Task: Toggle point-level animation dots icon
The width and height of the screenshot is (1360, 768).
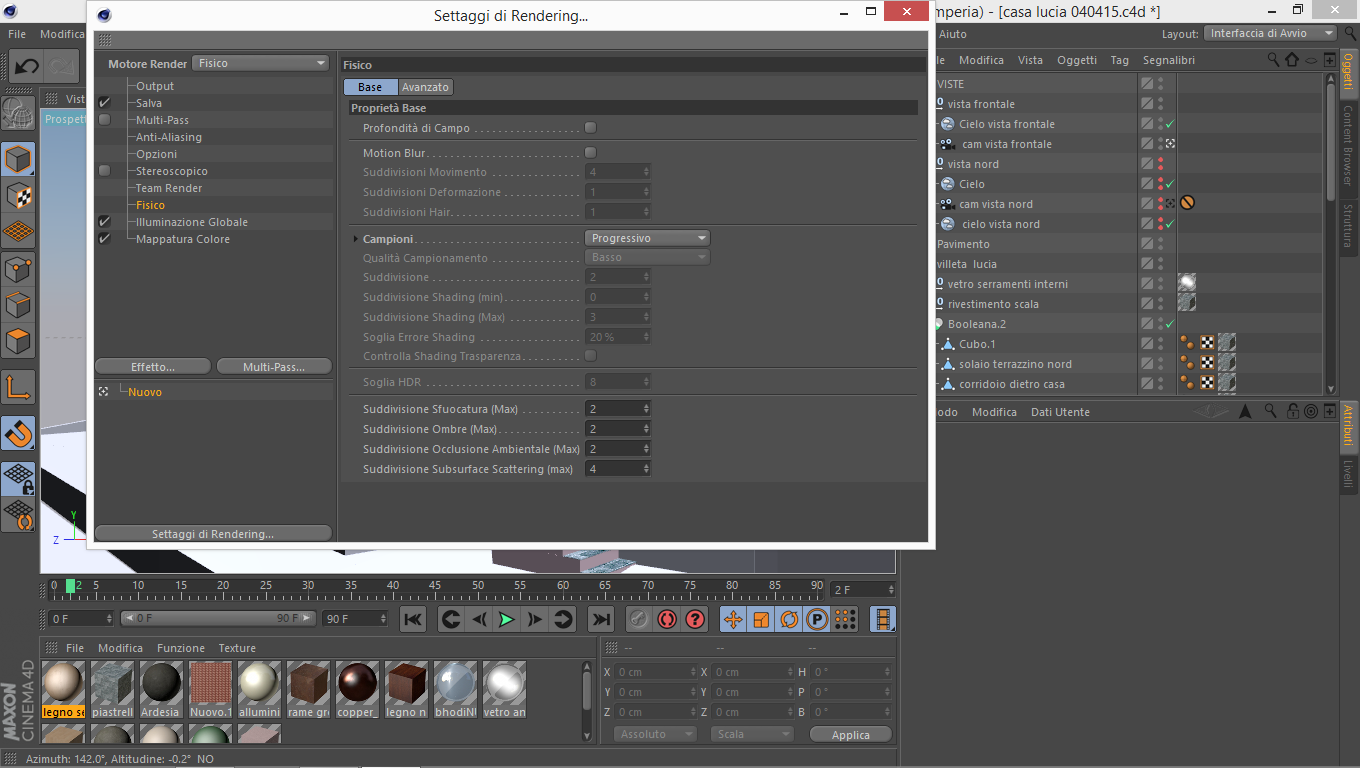Action: coord(845,619)
